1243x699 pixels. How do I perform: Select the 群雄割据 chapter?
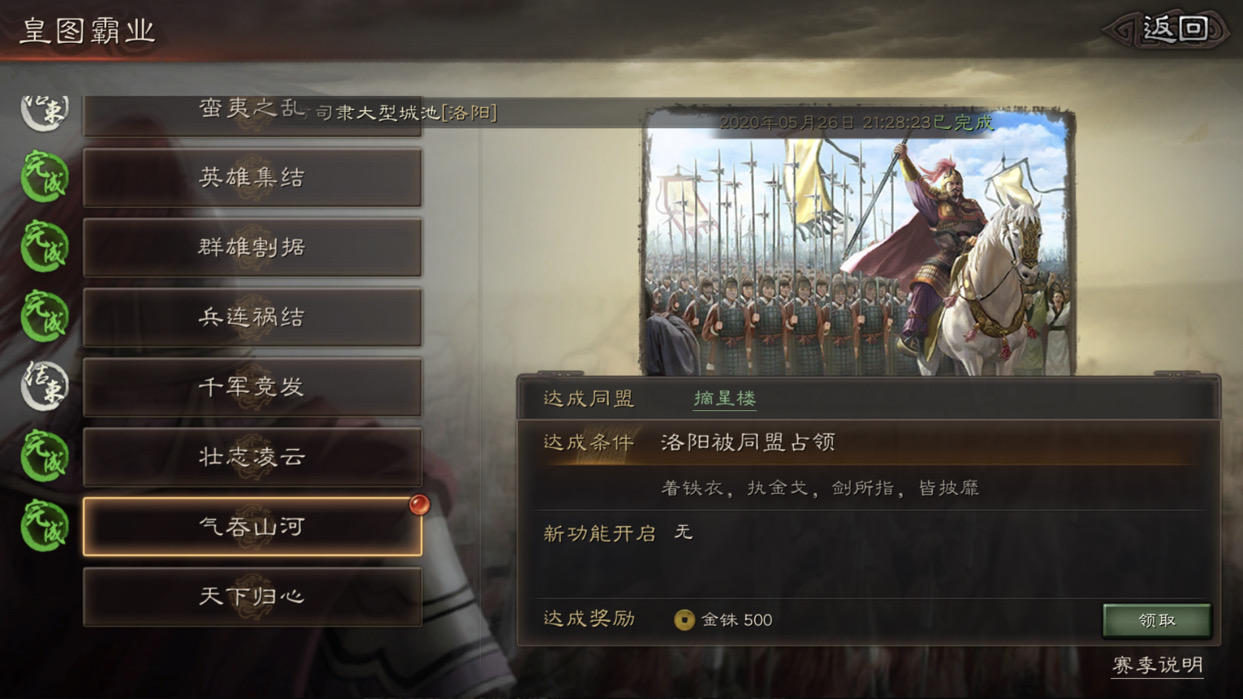(252, 247)
